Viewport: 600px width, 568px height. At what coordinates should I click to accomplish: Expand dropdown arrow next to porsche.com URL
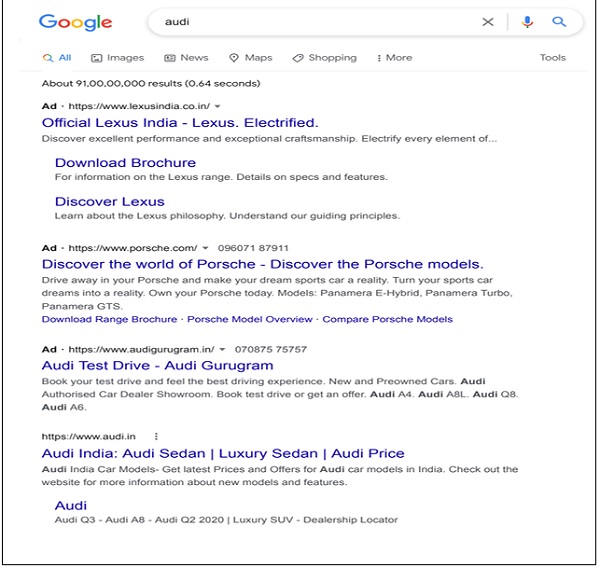pos(205,248)
